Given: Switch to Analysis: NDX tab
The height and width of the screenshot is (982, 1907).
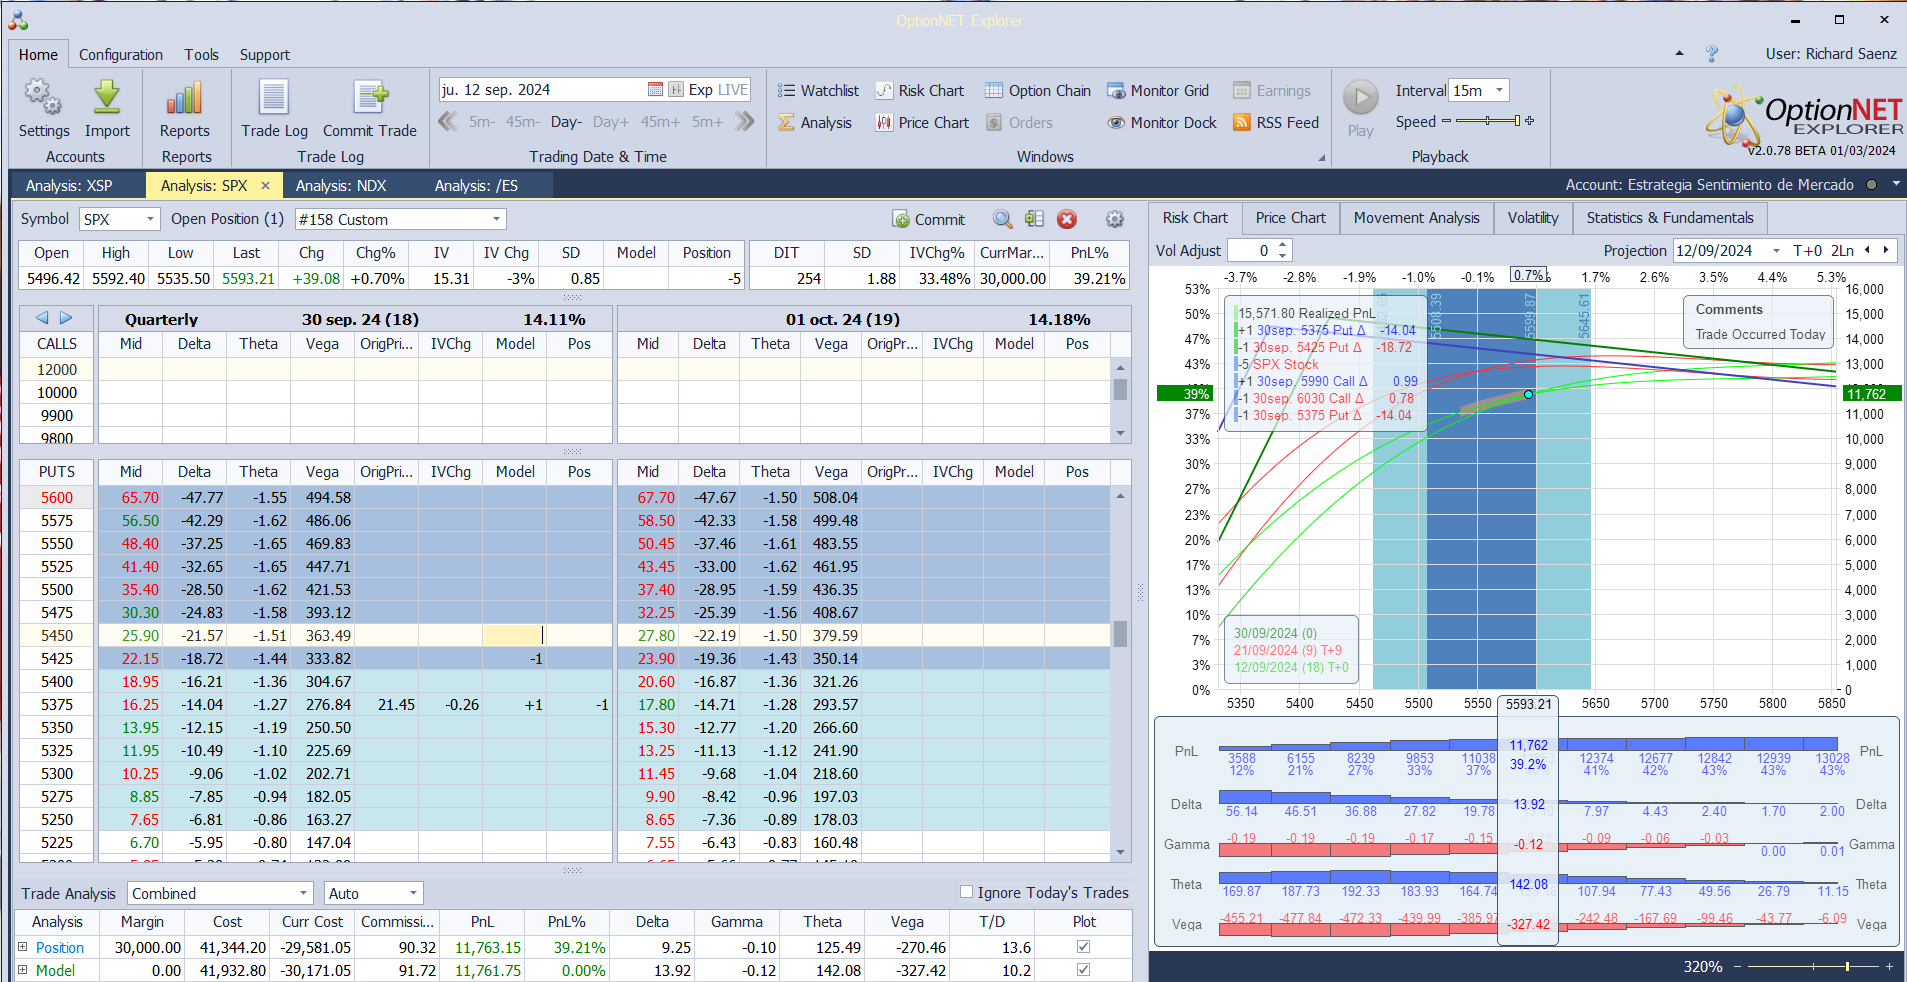Looking at the screenshot, I should pos(341,186).
